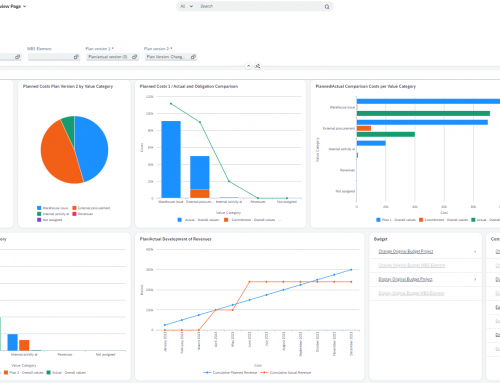The height and width of the screenshot is (383, 500).
Task: Click into the Search input field
Action: [x=260, y=6]
